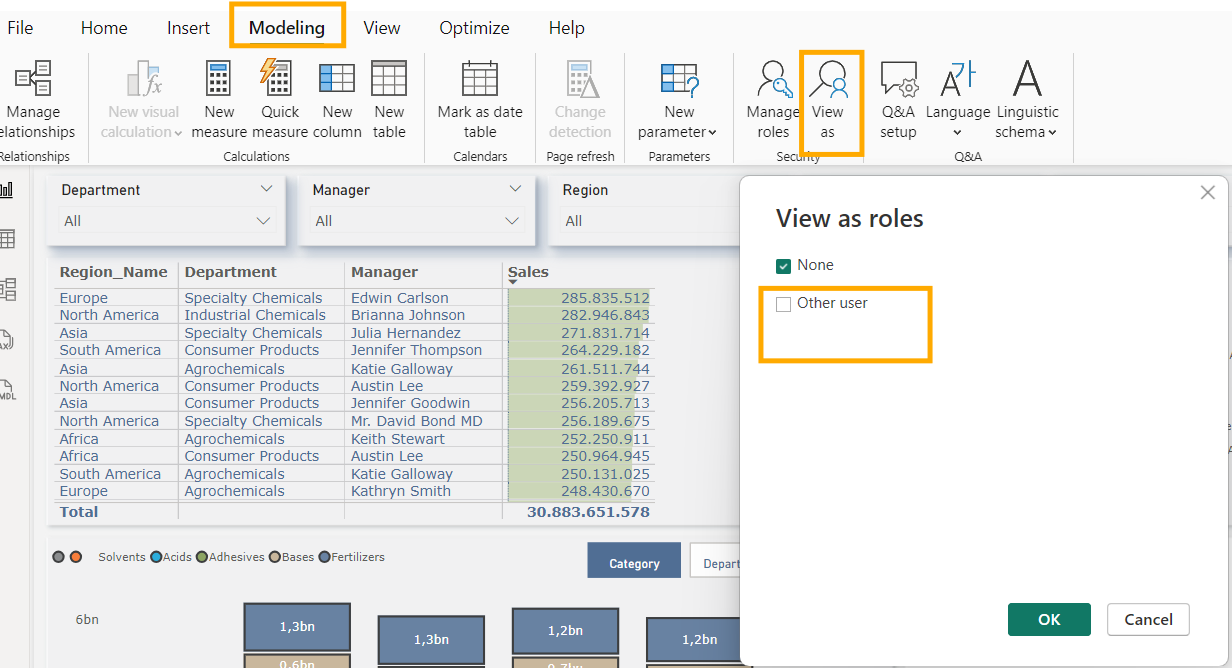Image resolution: width=1232 pixels, height=668 pixels.
Task: Create a New measure
Action: 219,100
